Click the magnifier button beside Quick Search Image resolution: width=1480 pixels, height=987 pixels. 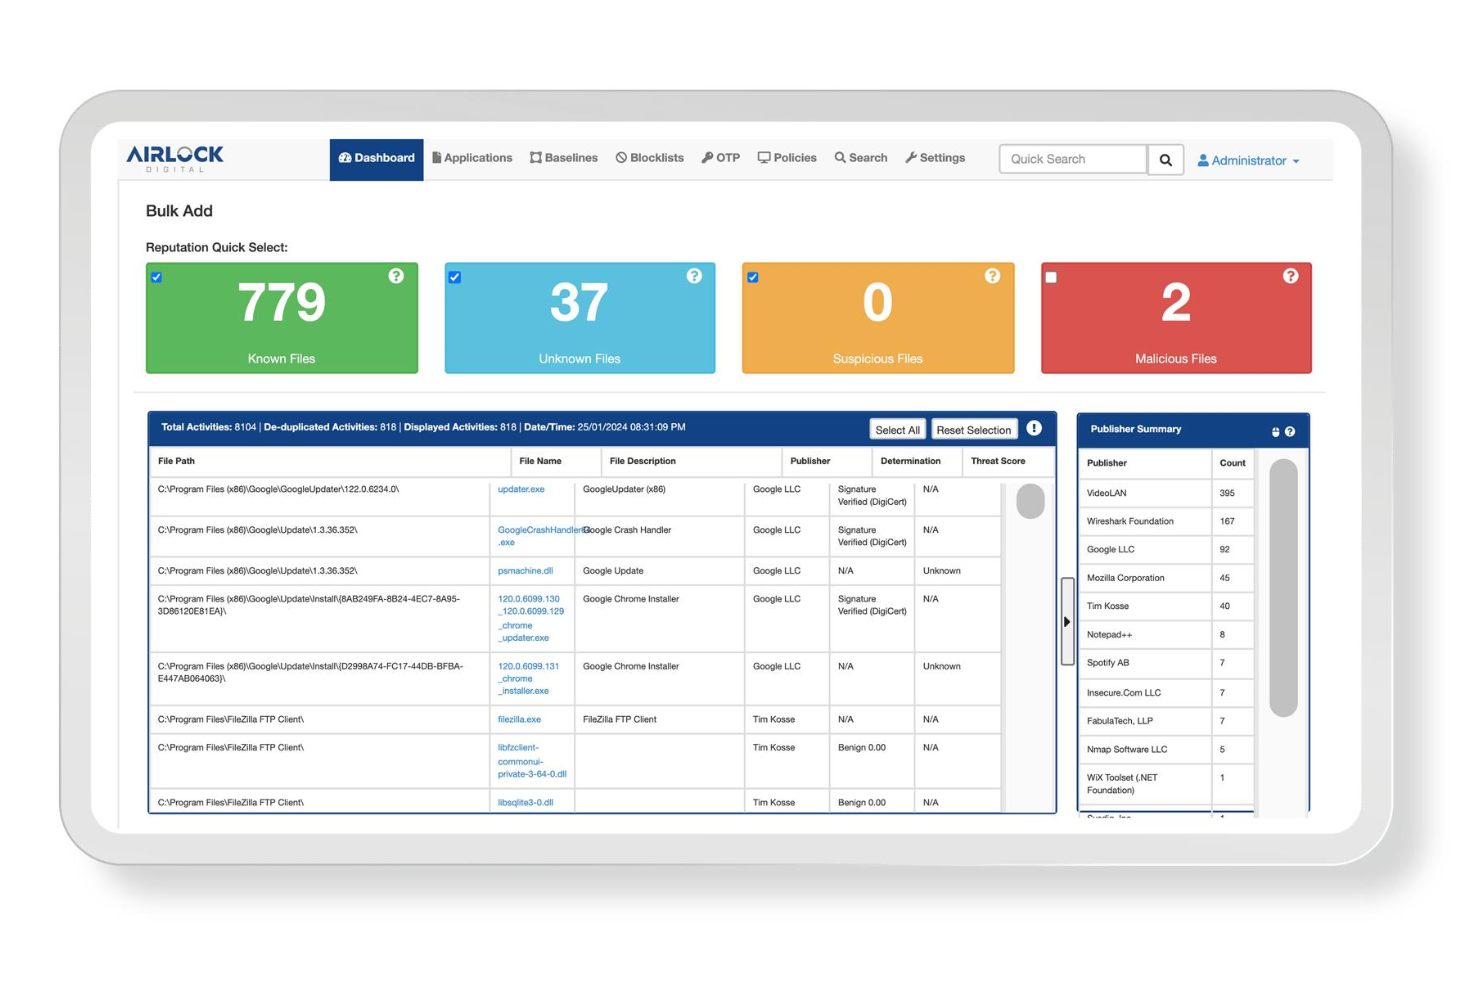(1165, 159)
